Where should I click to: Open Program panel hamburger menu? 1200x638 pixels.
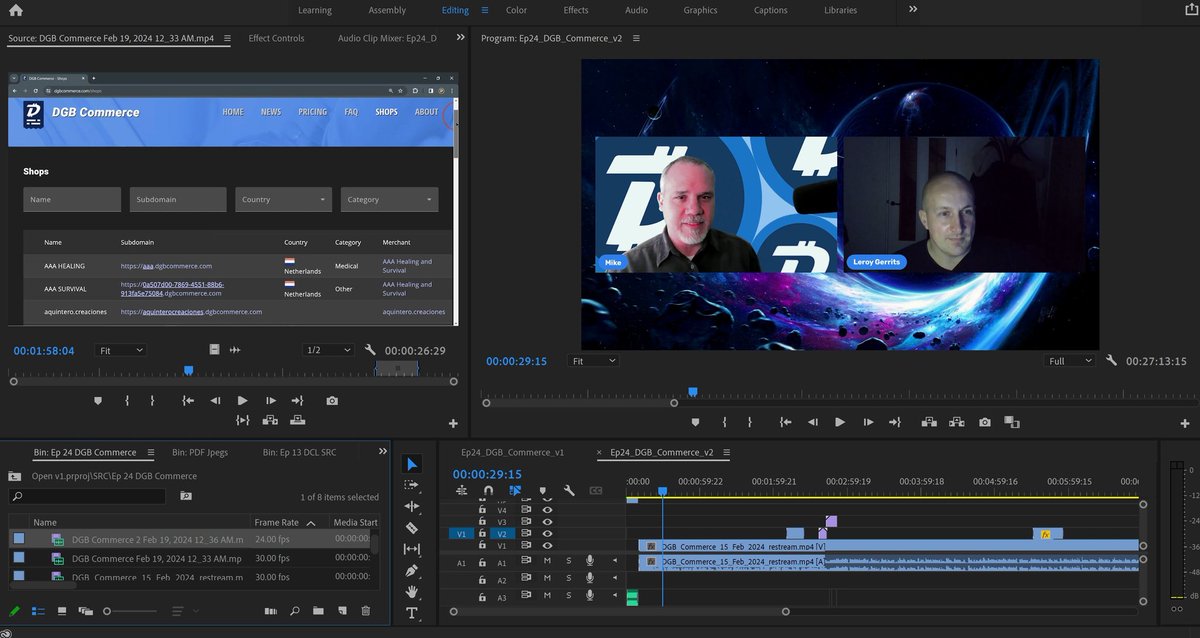point(636,38)
